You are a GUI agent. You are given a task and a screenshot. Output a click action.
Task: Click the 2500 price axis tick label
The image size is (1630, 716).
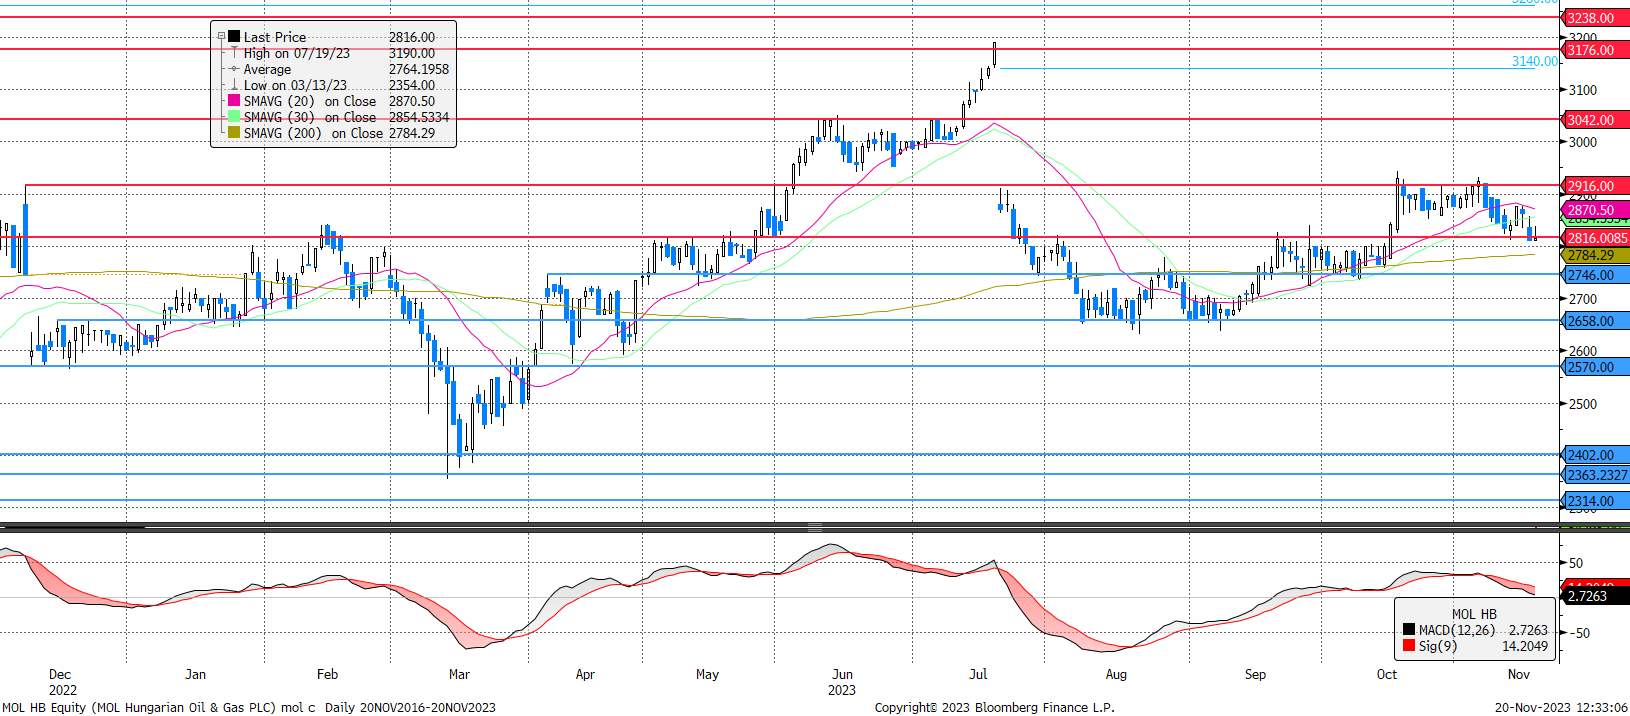click(1583, 404)
